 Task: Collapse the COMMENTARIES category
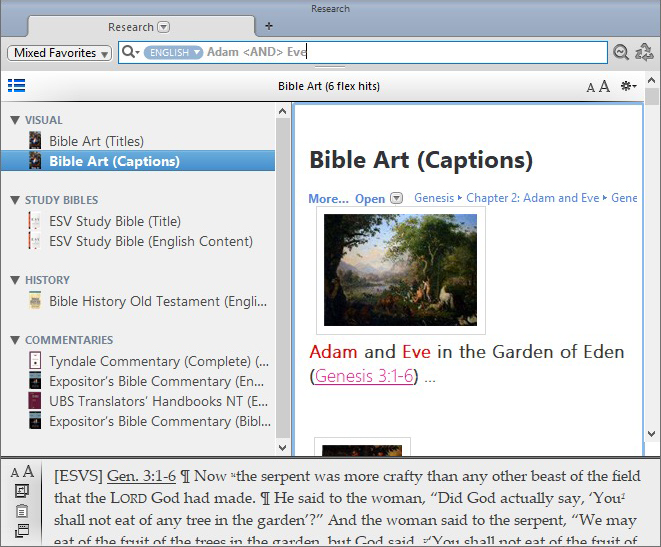[15, 340]
